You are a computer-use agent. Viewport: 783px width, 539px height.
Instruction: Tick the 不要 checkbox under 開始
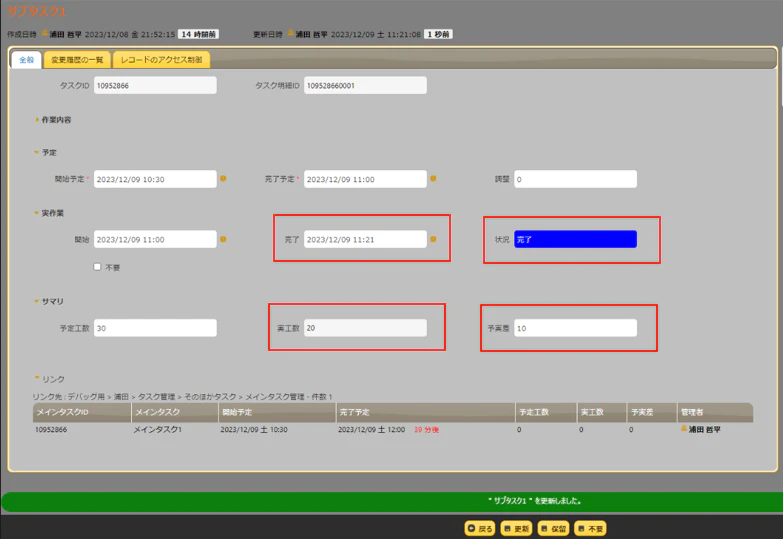(97, 267)
